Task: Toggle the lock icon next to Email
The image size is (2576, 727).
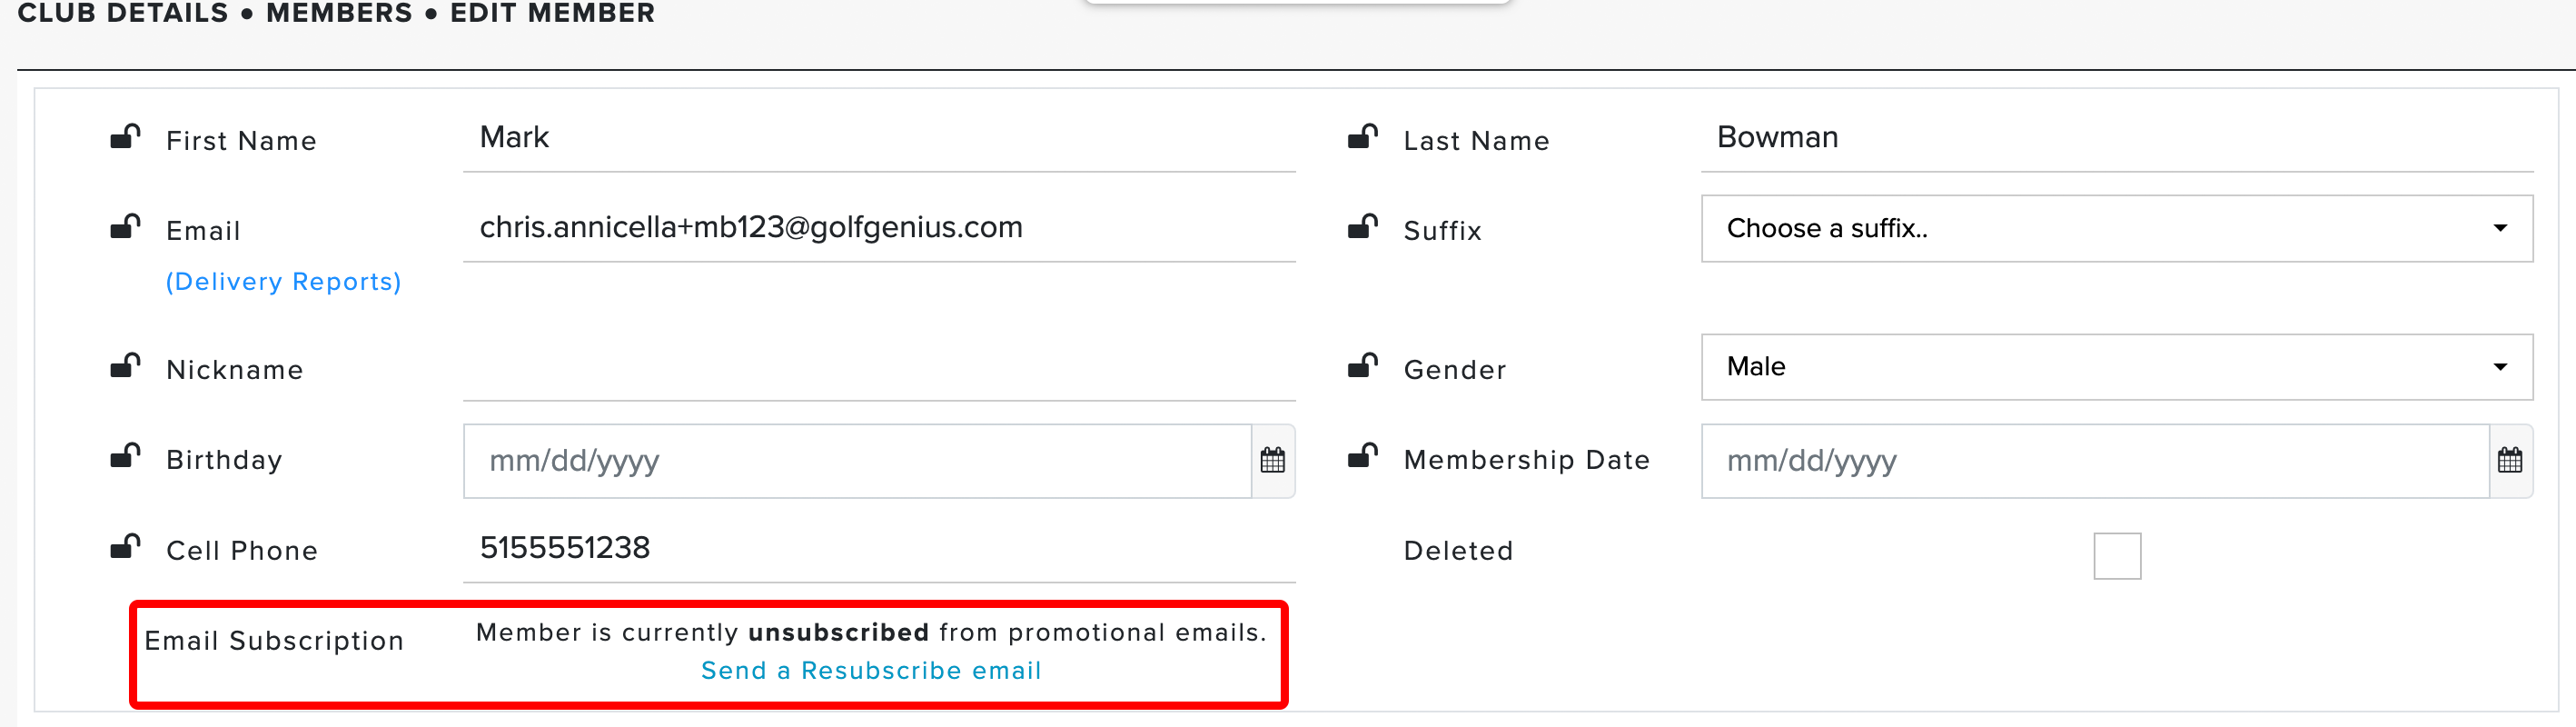Action: point(125,227)
